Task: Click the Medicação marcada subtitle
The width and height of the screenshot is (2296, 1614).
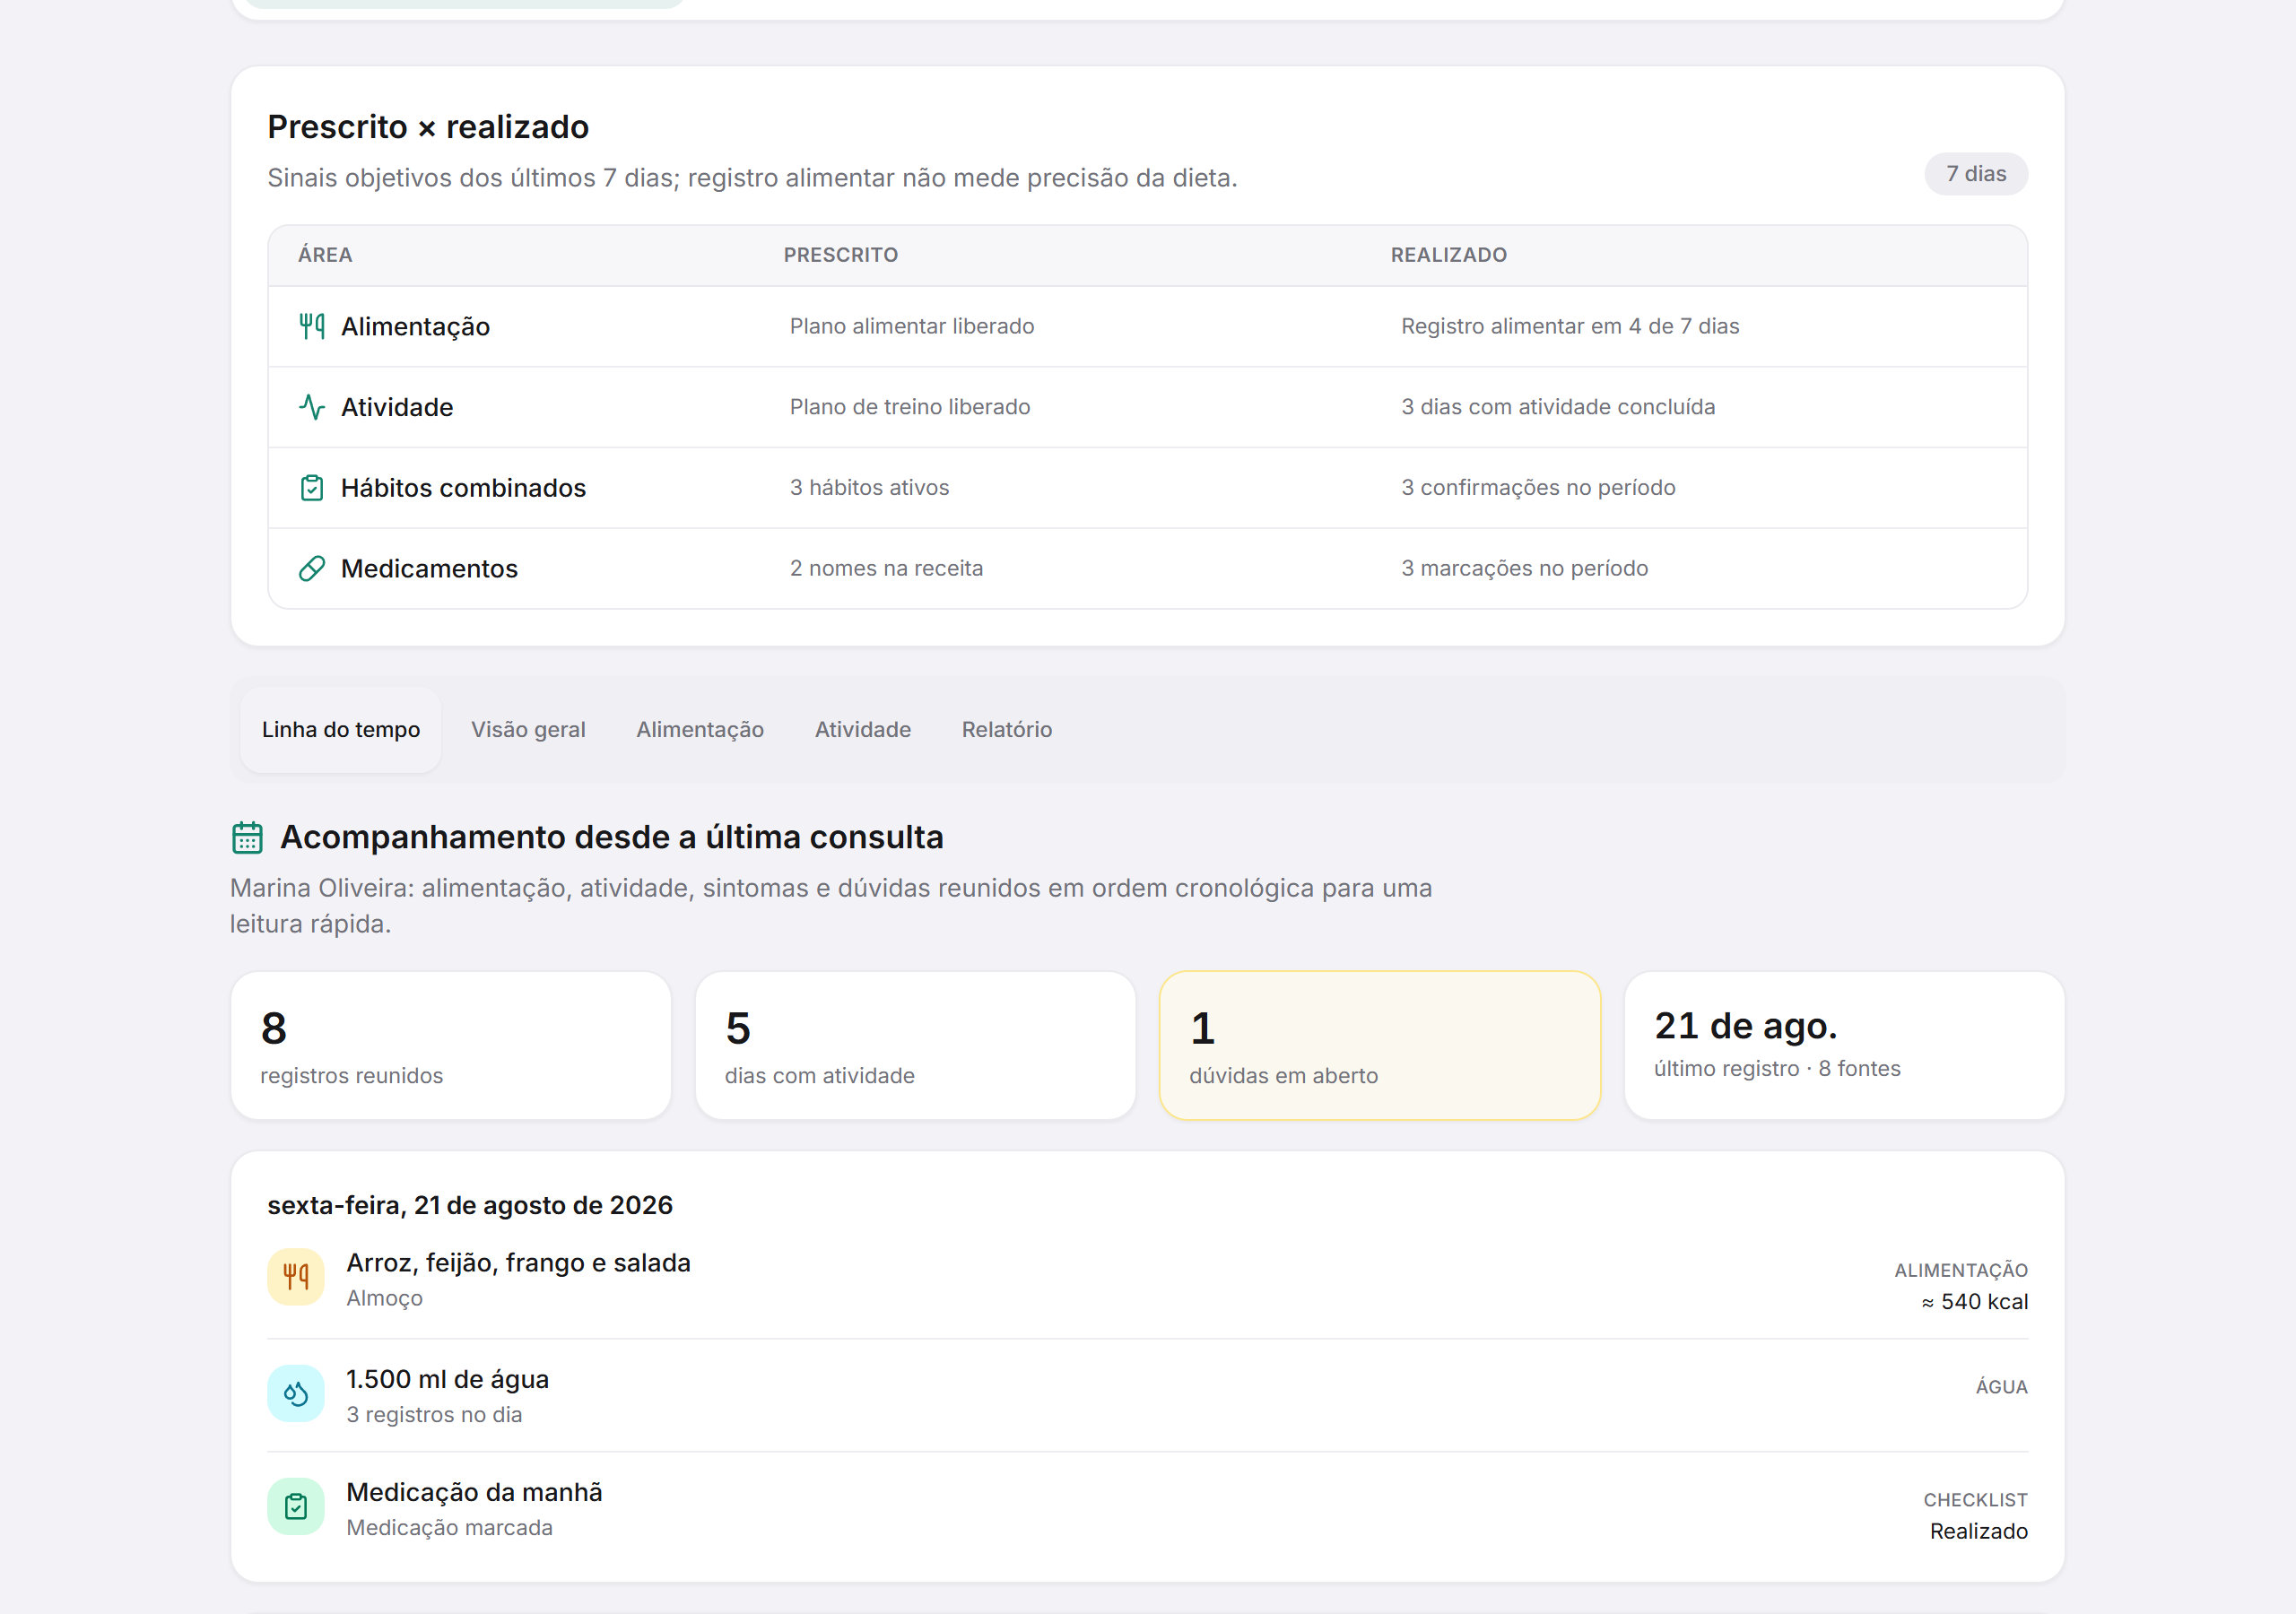Action: click(450, 1528)
